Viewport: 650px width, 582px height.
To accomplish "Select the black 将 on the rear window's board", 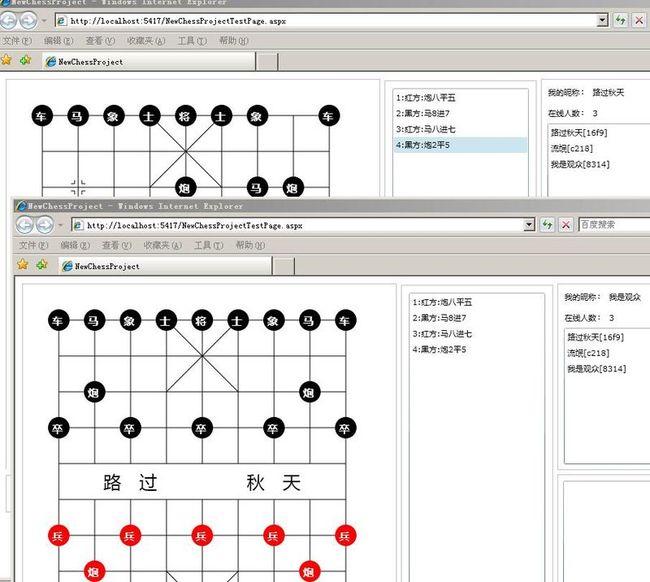I will (185, 116).
